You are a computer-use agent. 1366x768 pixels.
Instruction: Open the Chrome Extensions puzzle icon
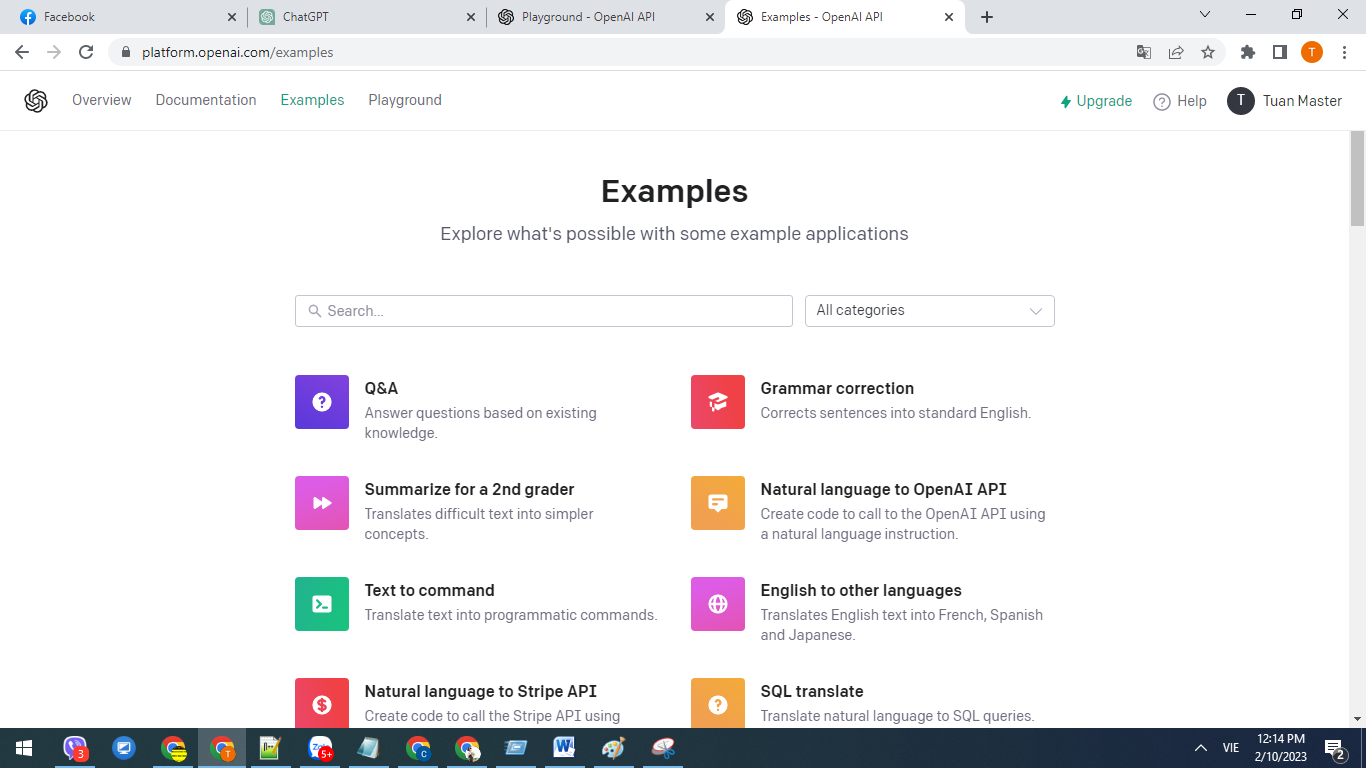coord(1247,52)
